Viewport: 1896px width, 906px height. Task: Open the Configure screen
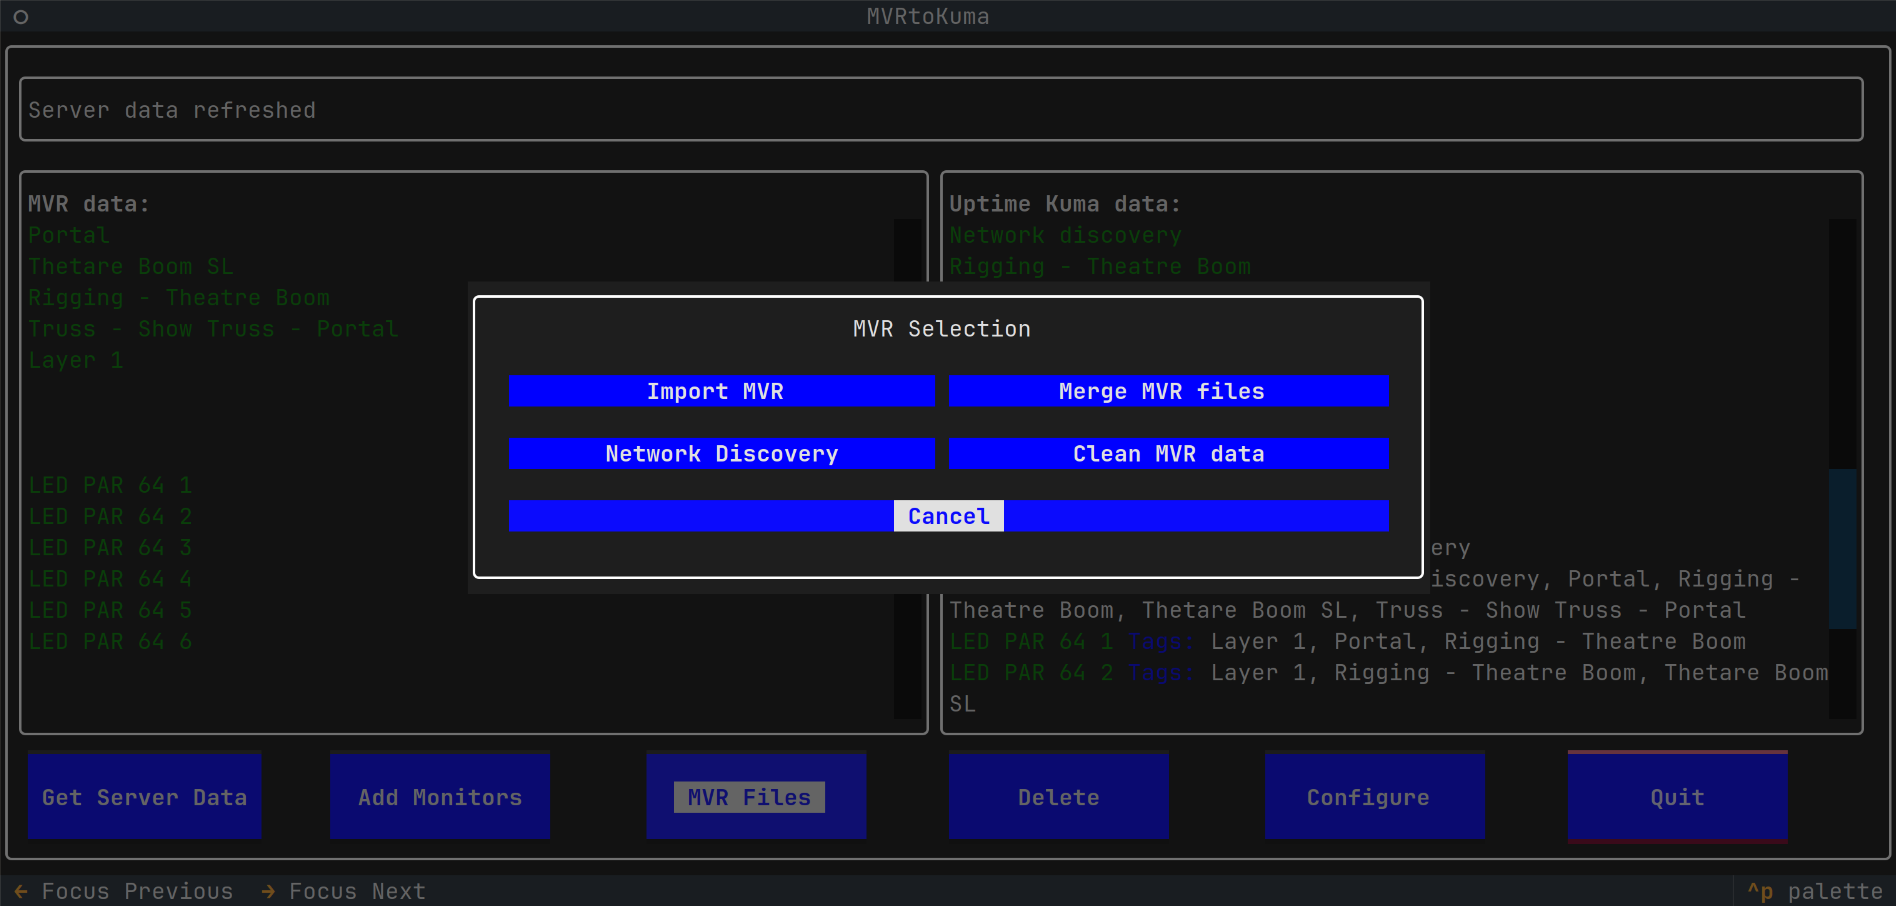[1375, 796]
